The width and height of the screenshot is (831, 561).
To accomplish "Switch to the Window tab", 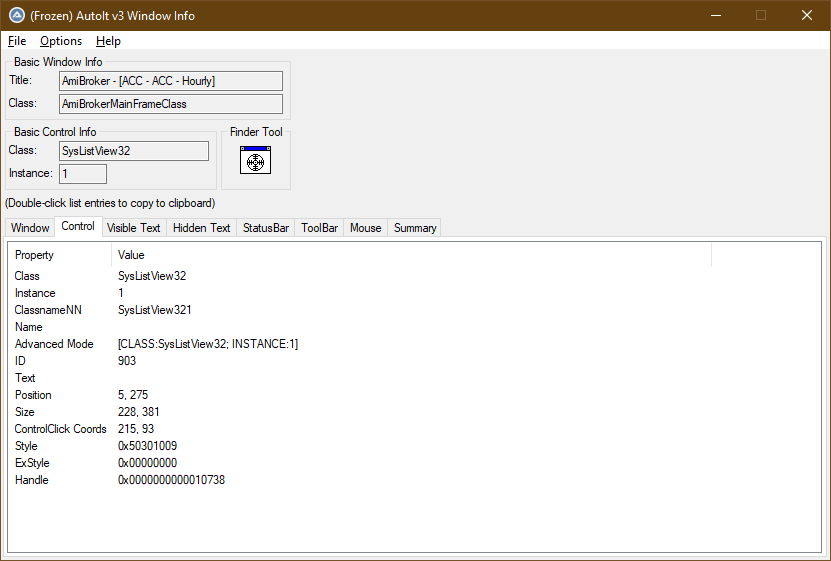I will (x=30, y=228).
